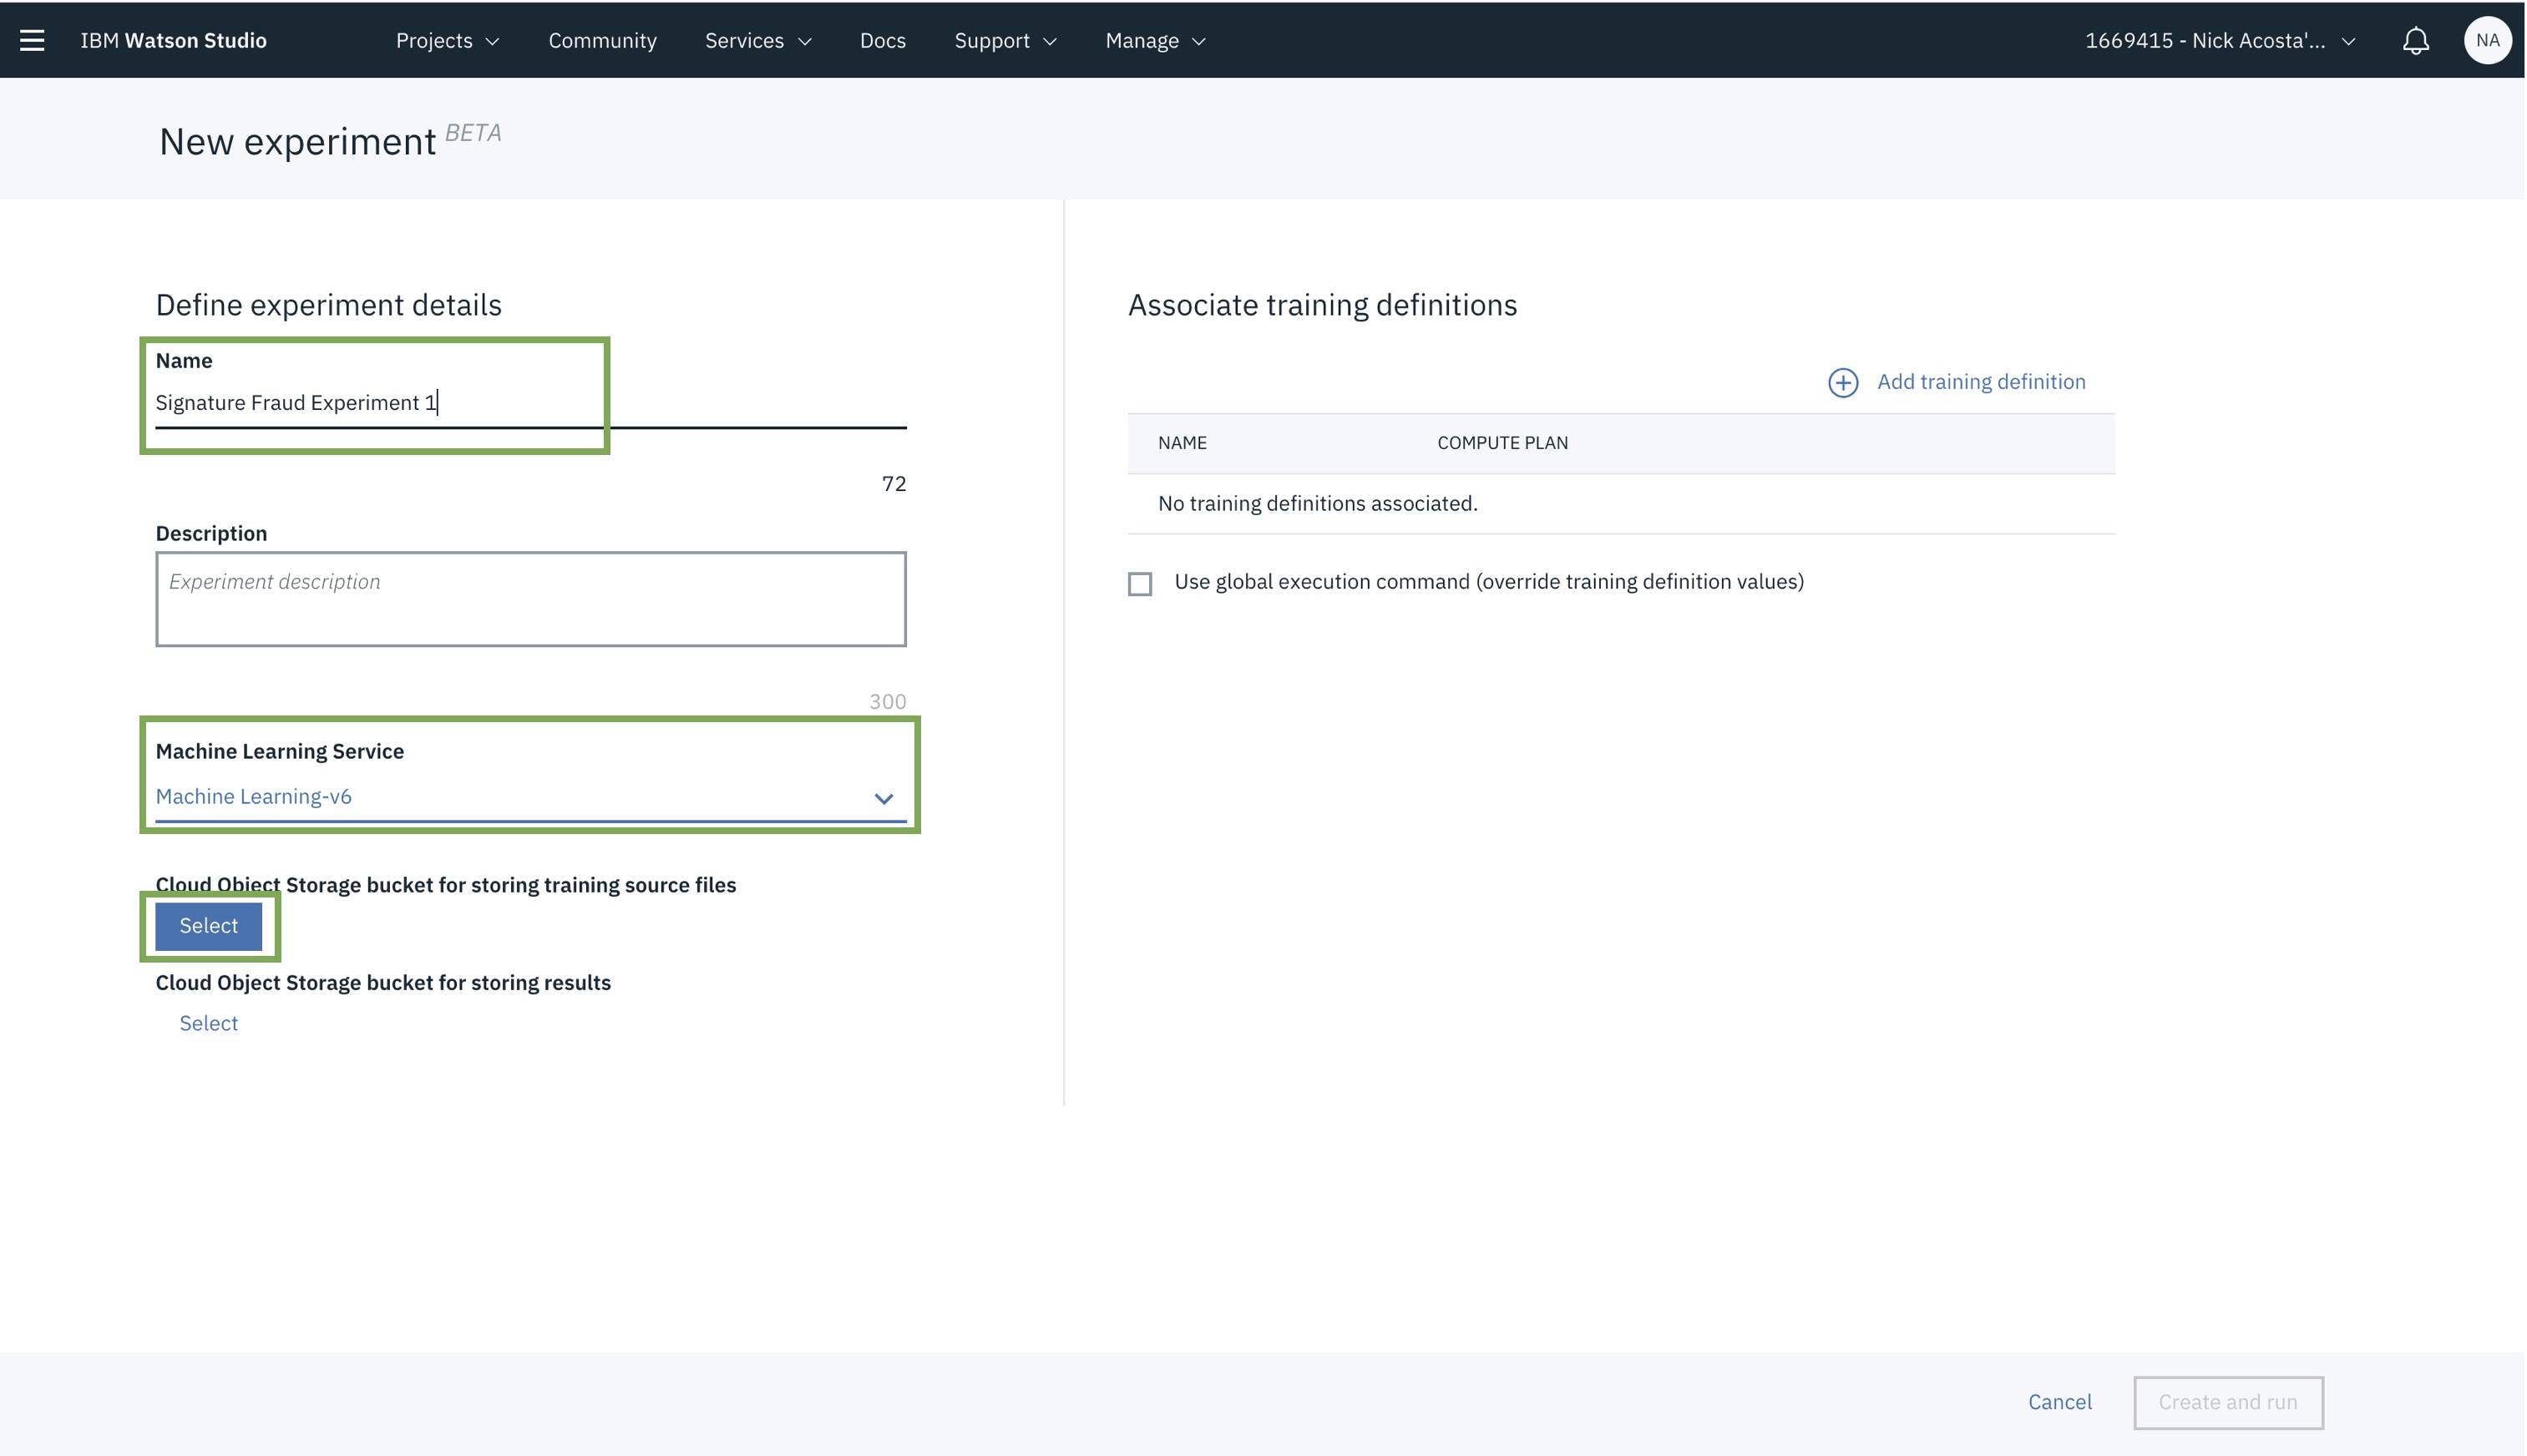This screenshot has height=1456, width=2527.
Task: Go to IBM Watson Studio home
Action: [173, 41]
